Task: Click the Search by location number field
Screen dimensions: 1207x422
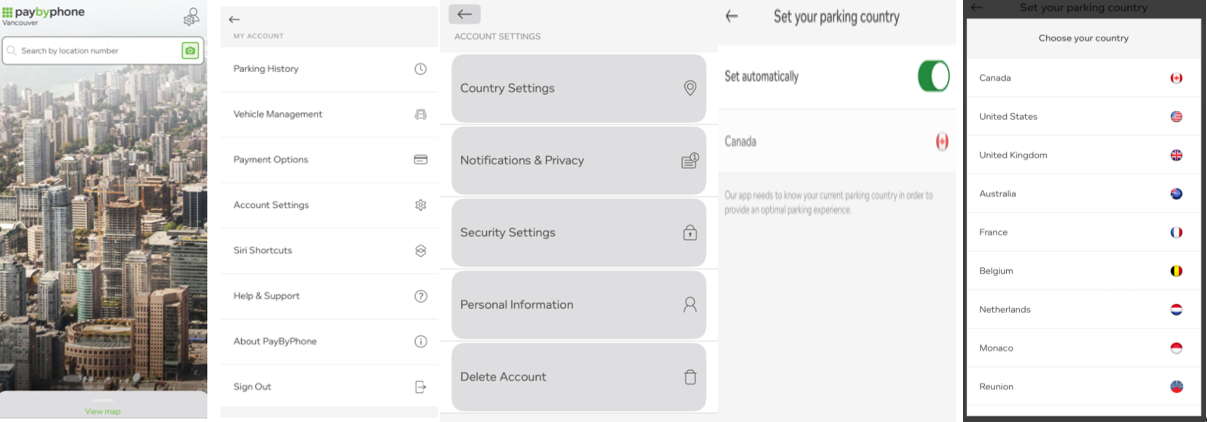Action: click(92, 51)
